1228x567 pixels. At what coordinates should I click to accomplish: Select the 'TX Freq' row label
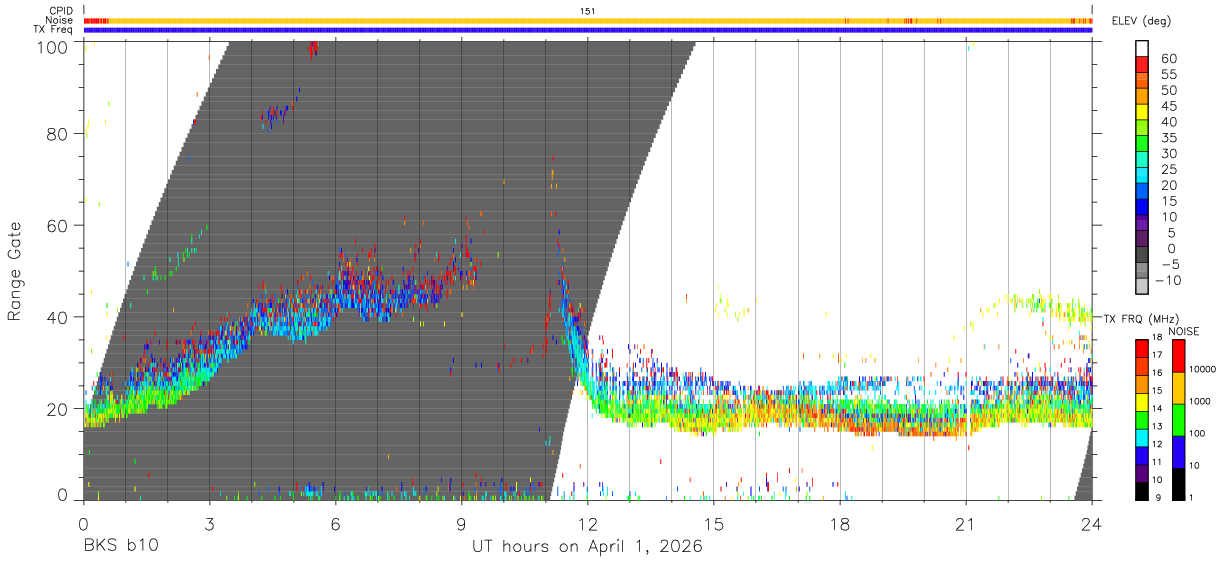click(x=55, y=30)
